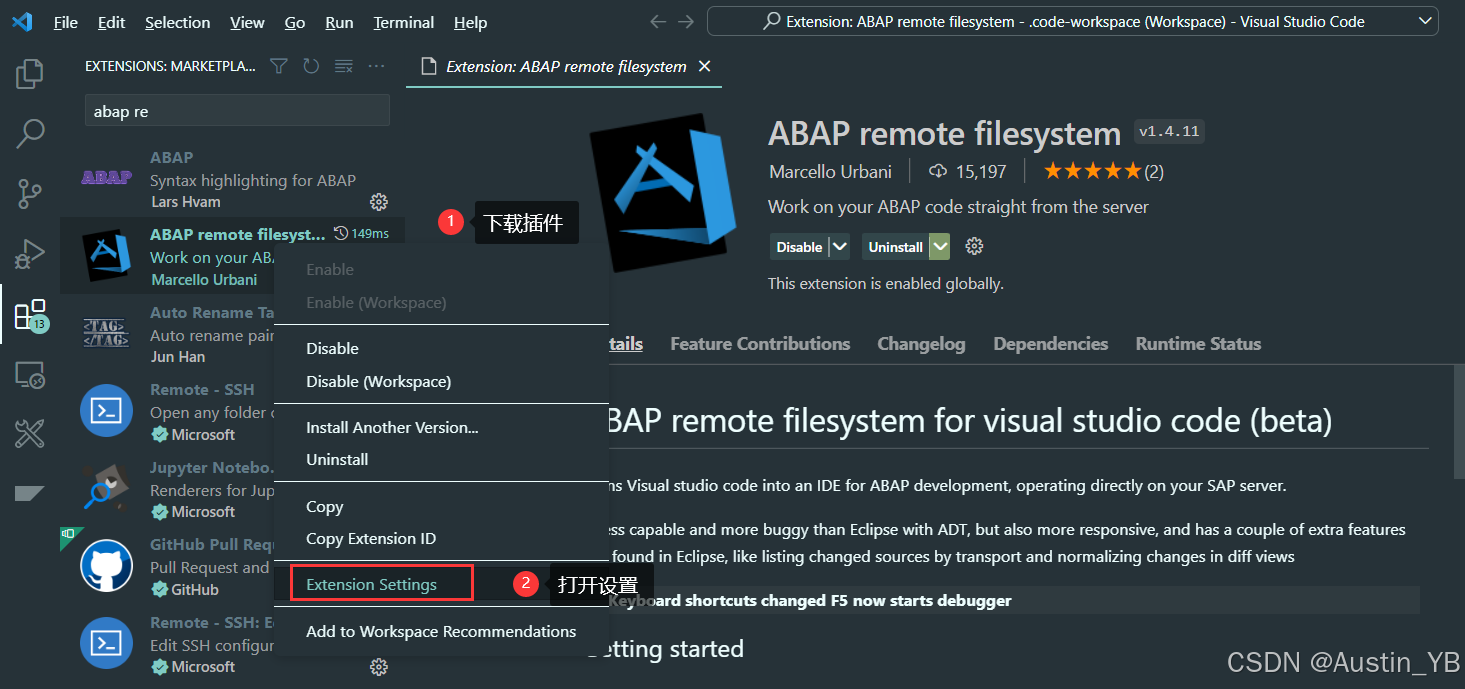Navigate back with the left arrow

click(657, 22)
